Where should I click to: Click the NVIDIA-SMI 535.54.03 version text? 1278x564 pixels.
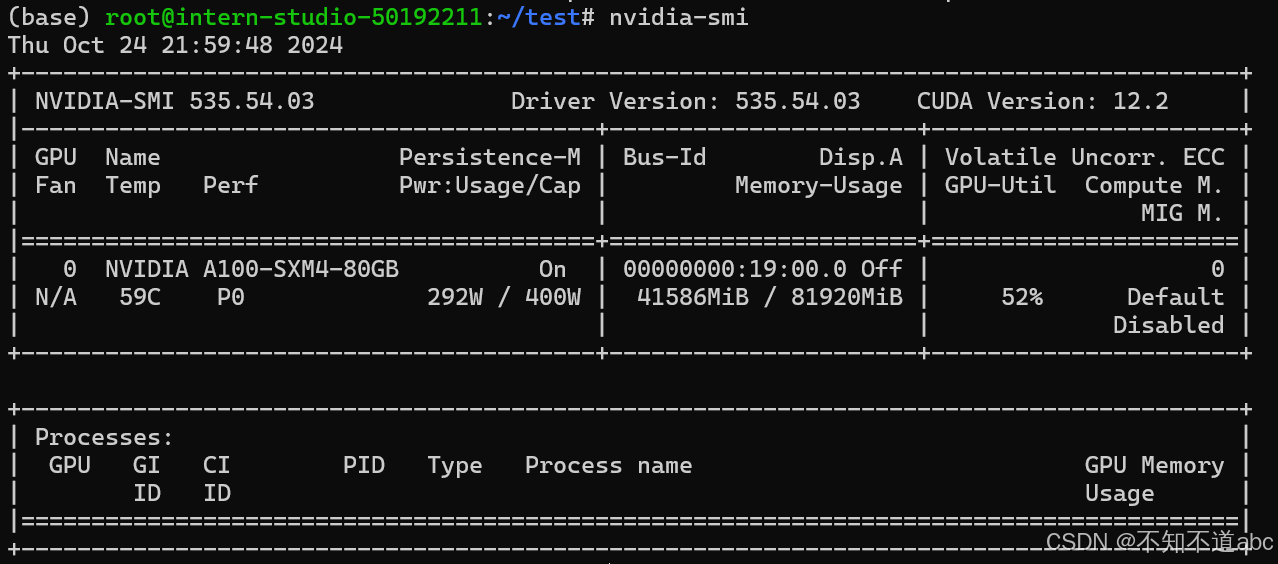(x=175, y=101)
